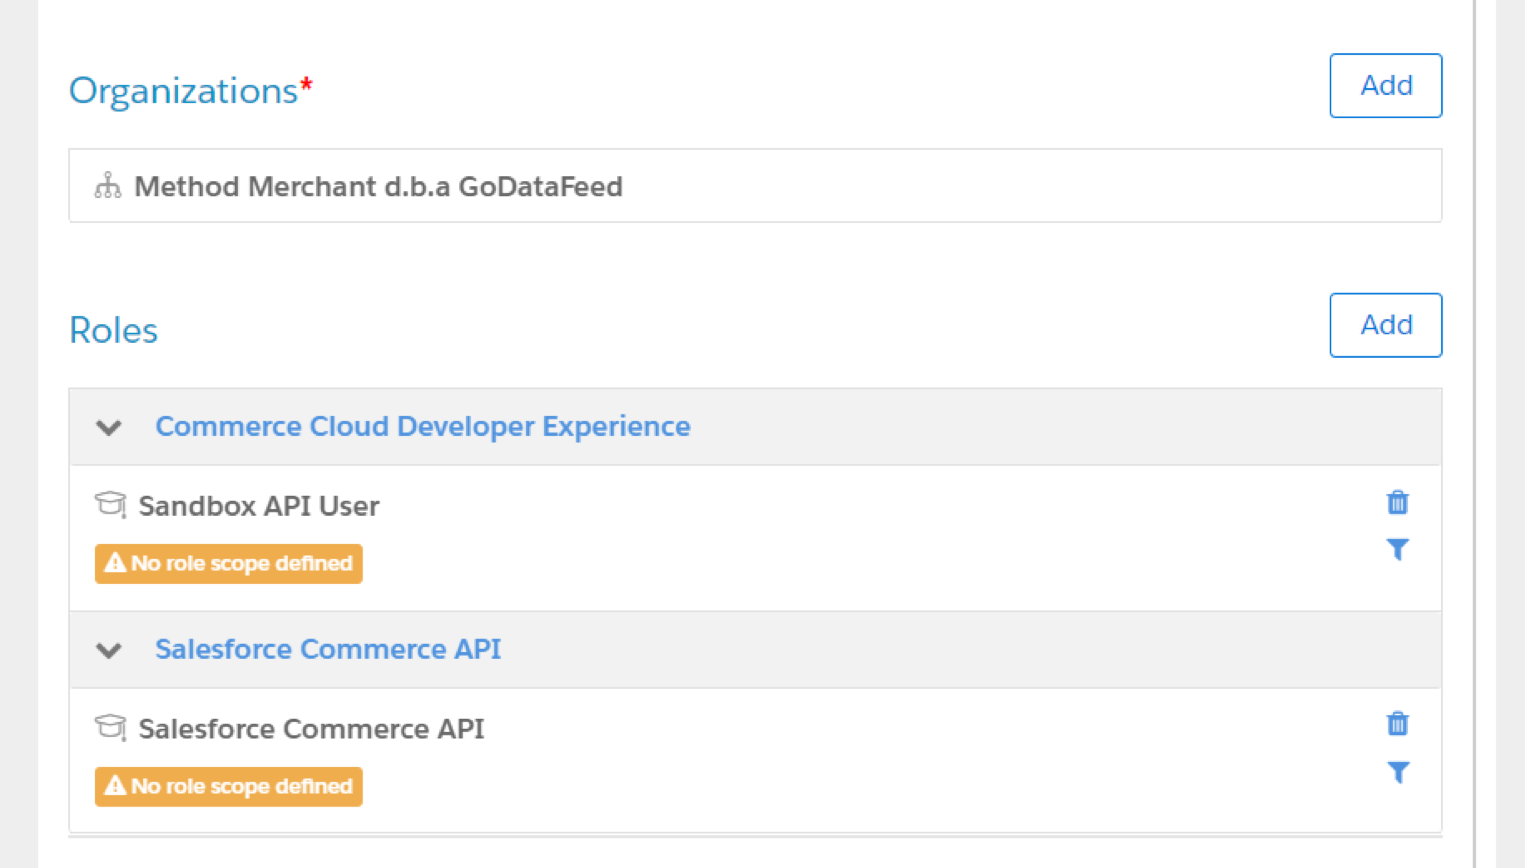Click Add button next to Organizations
Image resolution: width=1525 pixels, height=868 pixels.
pos(1385,86)
